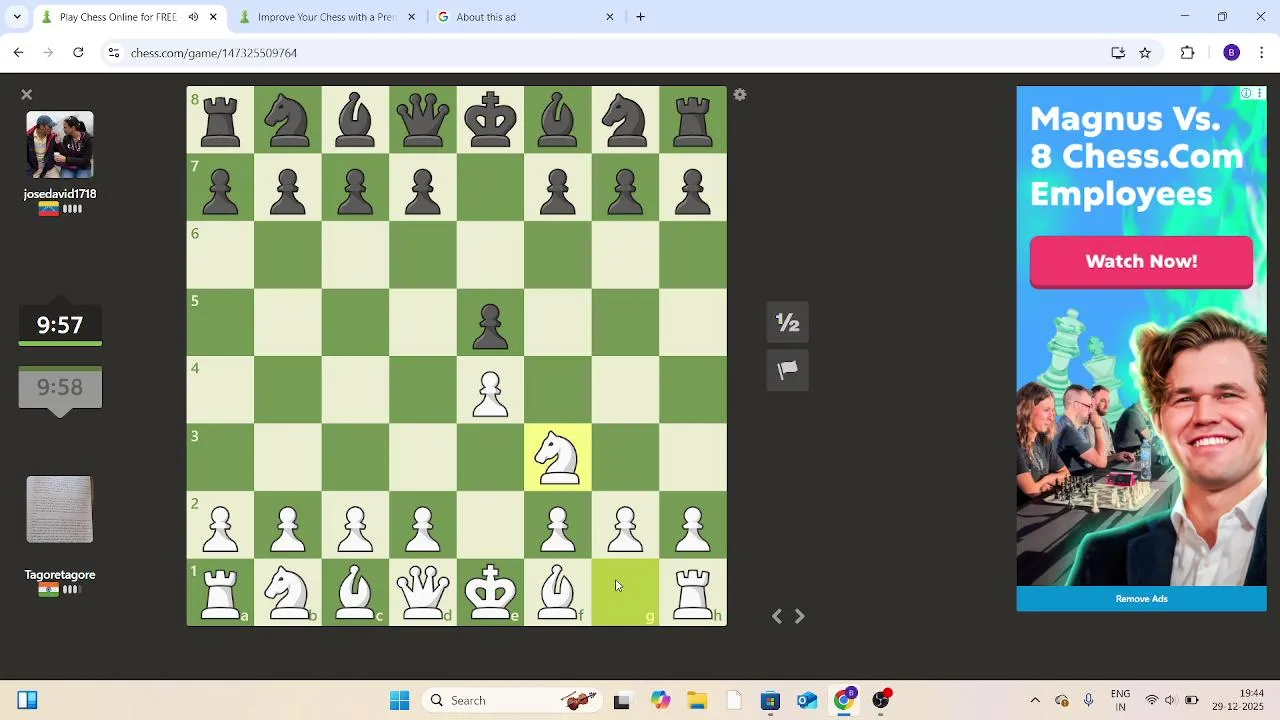Viewport: 1280px width, 720px height.
Task: Go back in browser history
Action: coord(18,53)
